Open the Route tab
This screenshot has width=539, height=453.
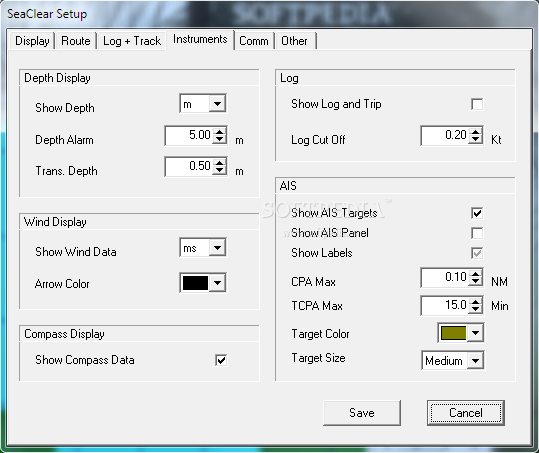[76, 41]
